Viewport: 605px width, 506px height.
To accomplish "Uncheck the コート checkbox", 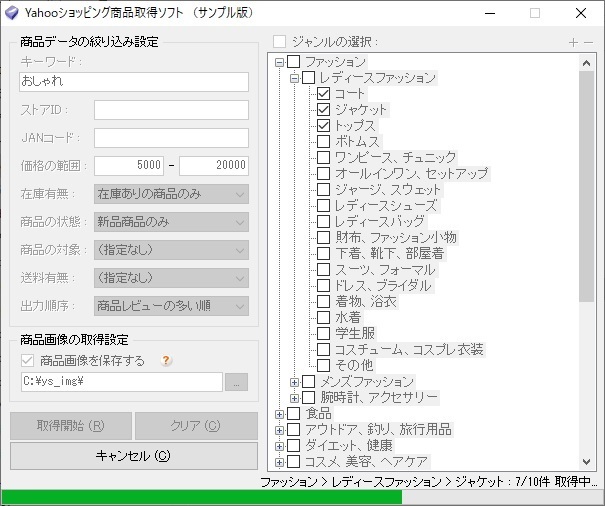I will coord(323,94).
